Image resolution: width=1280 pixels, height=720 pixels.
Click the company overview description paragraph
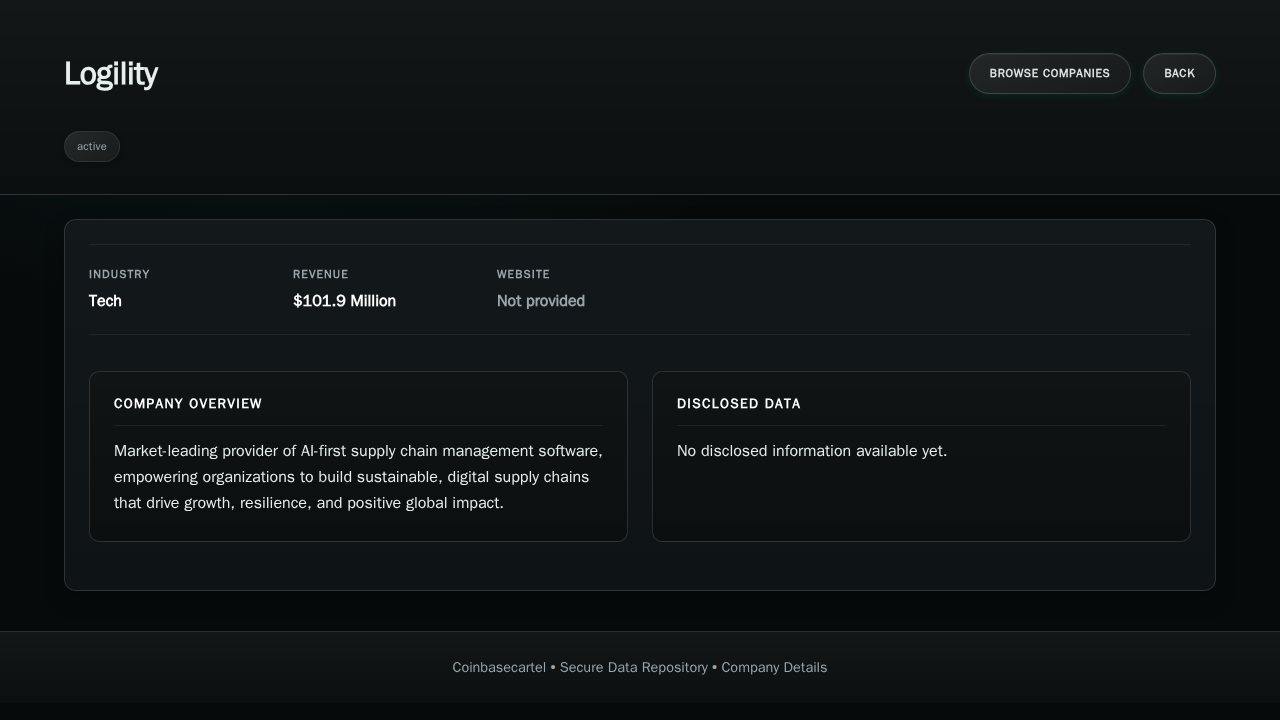click(358, 477)
